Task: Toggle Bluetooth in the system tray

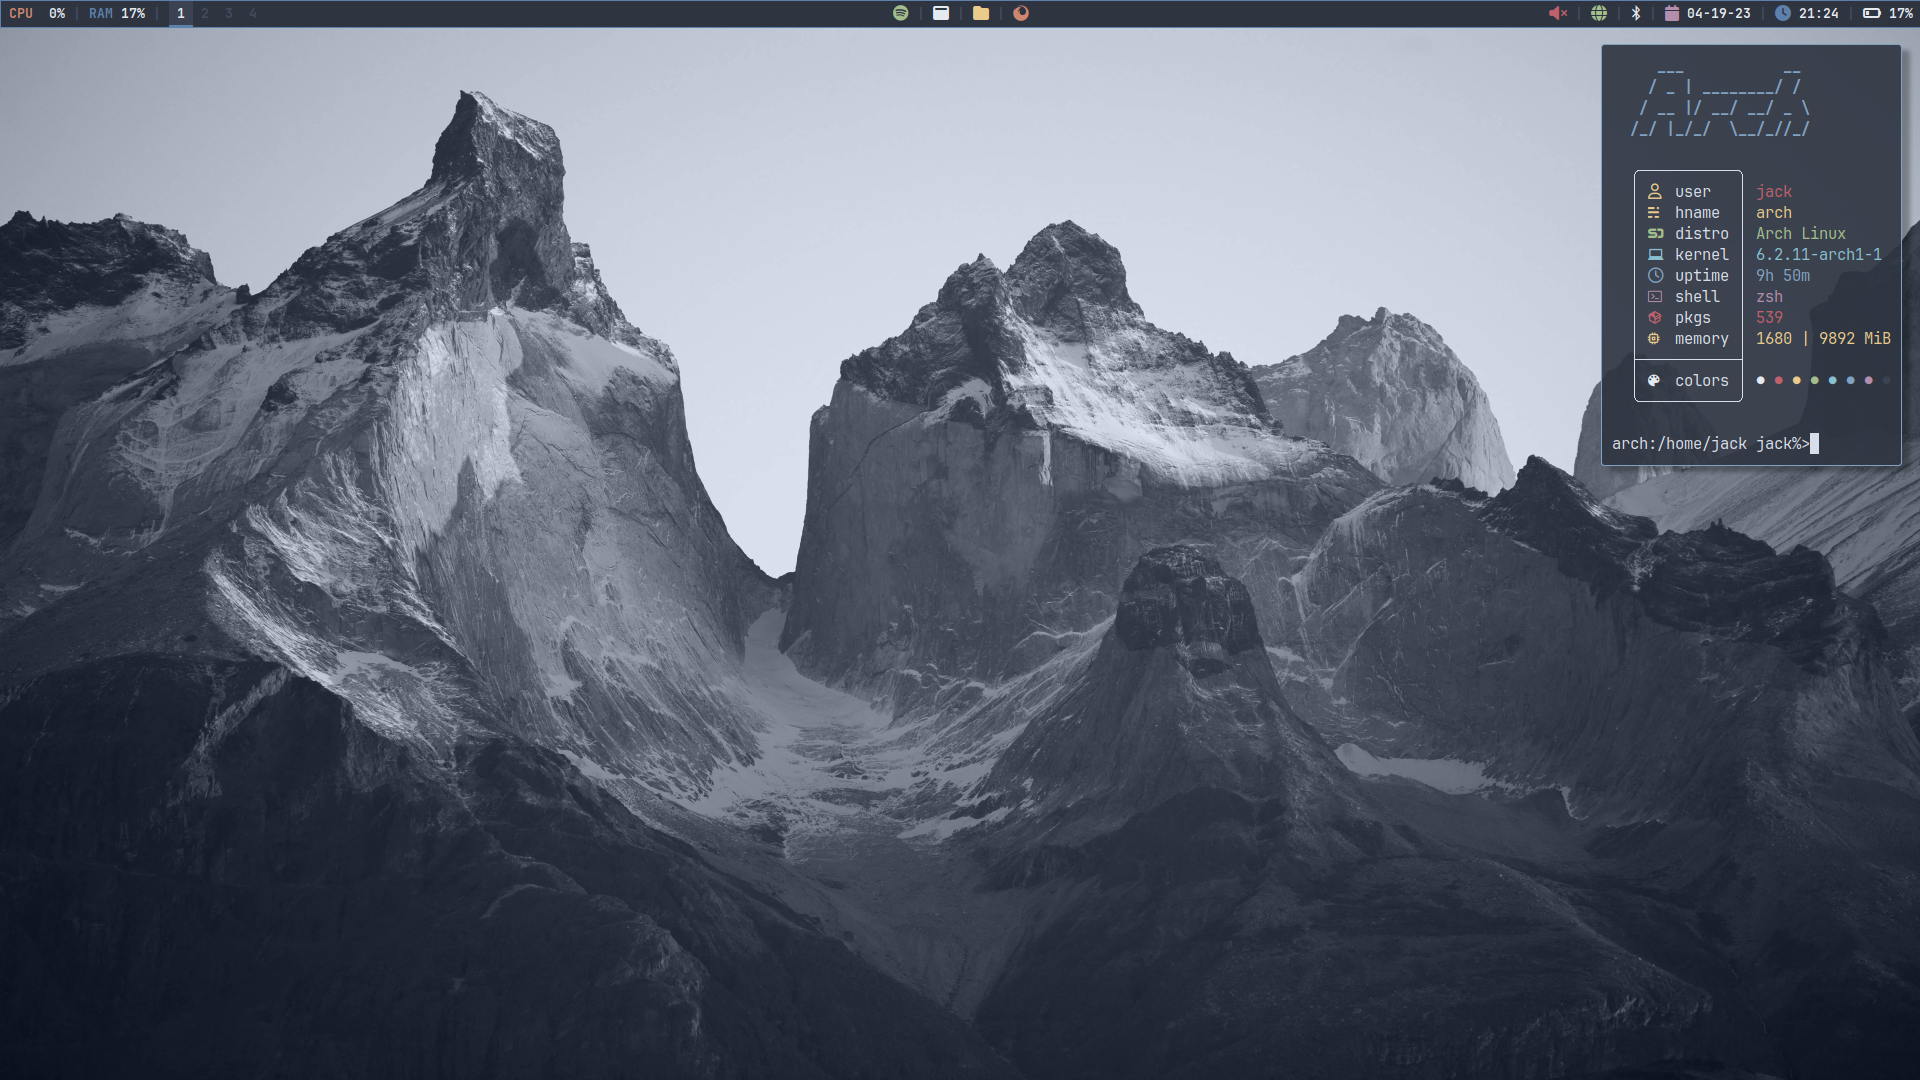Action: coord(1636,13)
